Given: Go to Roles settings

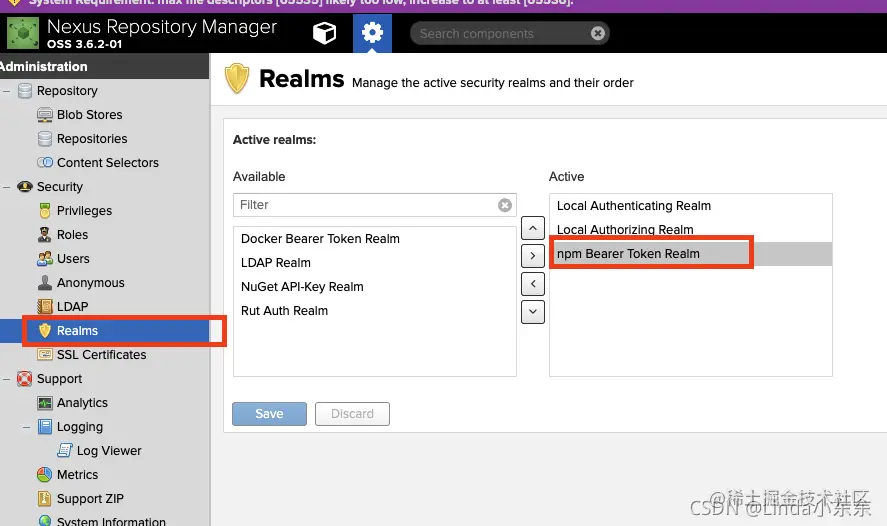Looking at the screenshot, I should pos(72,235).
